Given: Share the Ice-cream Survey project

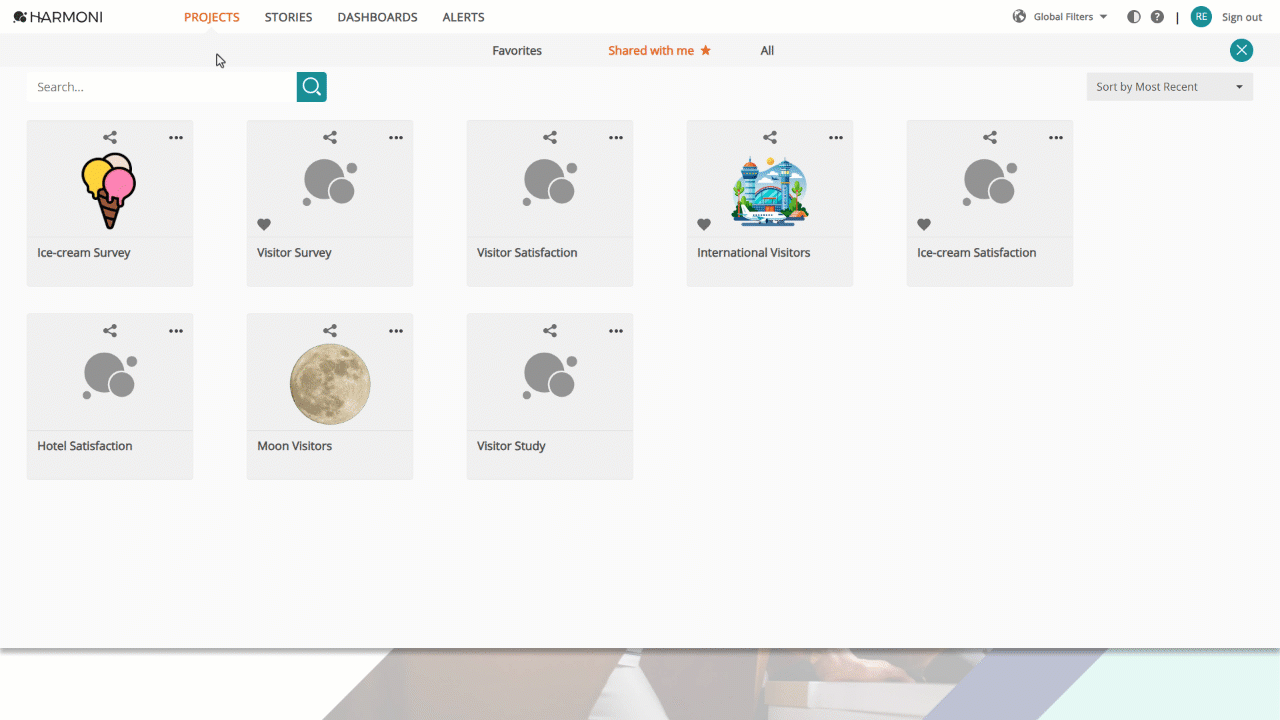Looking at the screenshot, I should click(x=110, y=137).
